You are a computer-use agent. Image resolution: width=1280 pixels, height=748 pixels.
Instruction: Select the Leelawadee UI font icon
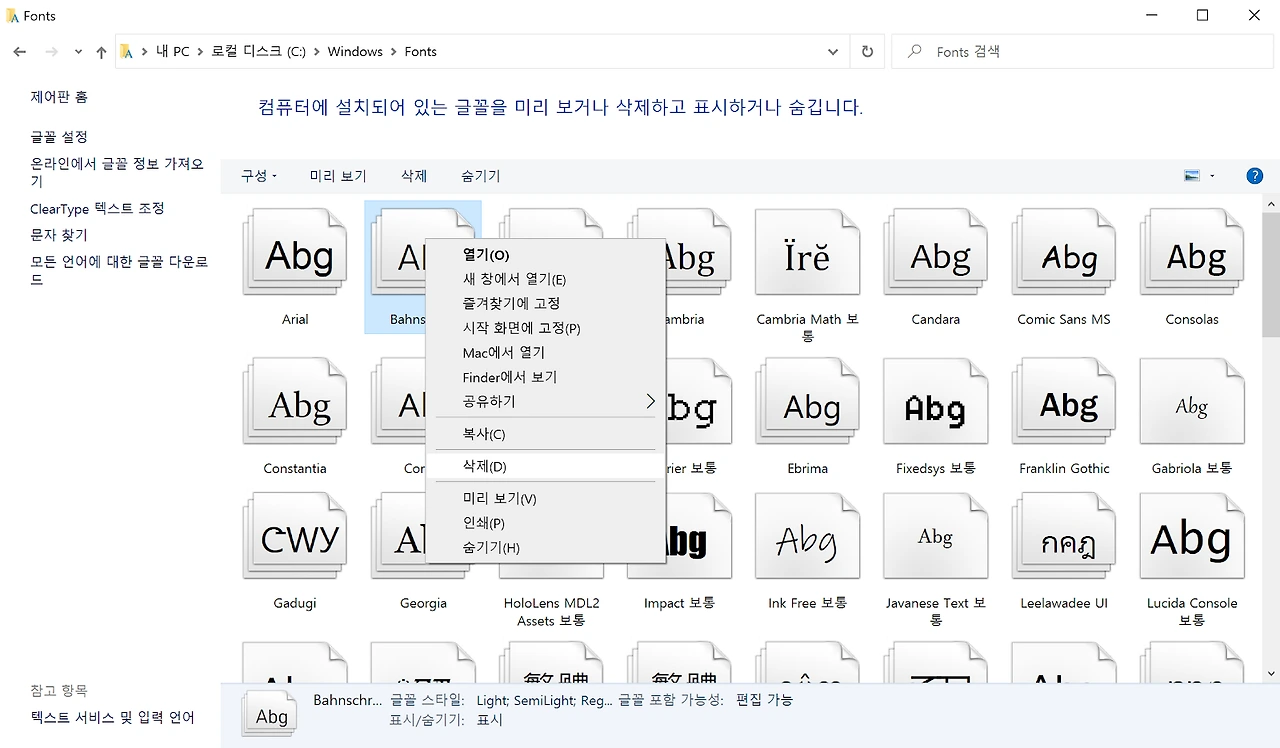click(1064, 537)
